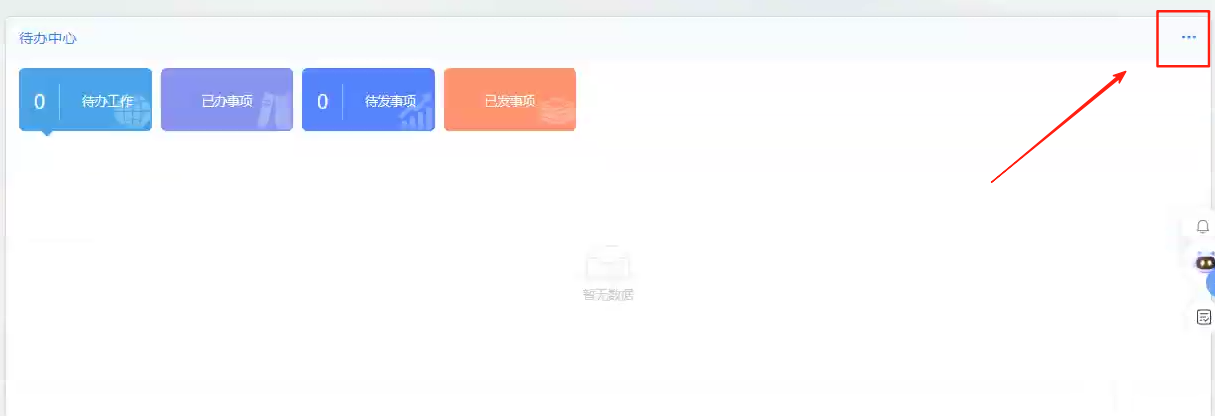Click the 暂无数据 placeholder text
The image size is (1215, 416).
608,295
